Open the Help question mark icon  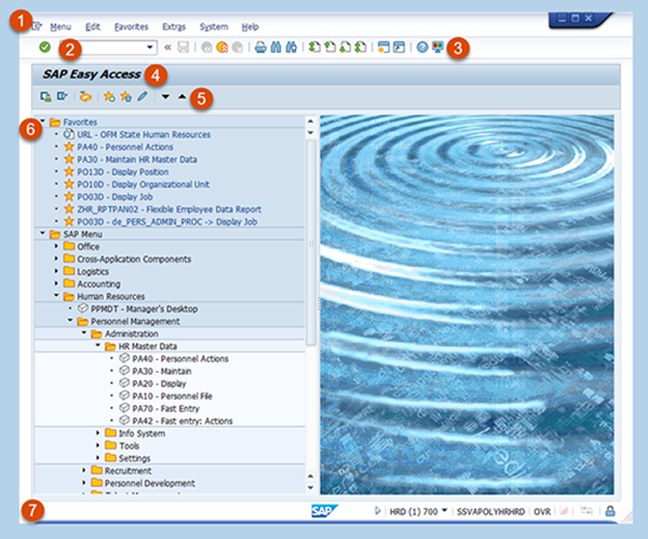tap(422, 47)
